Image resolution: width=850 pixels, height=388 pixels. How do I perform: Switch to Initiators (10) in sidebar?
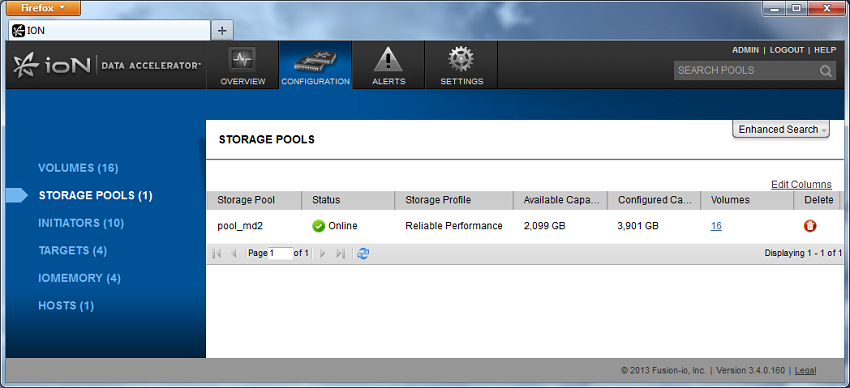click(81, 223)
